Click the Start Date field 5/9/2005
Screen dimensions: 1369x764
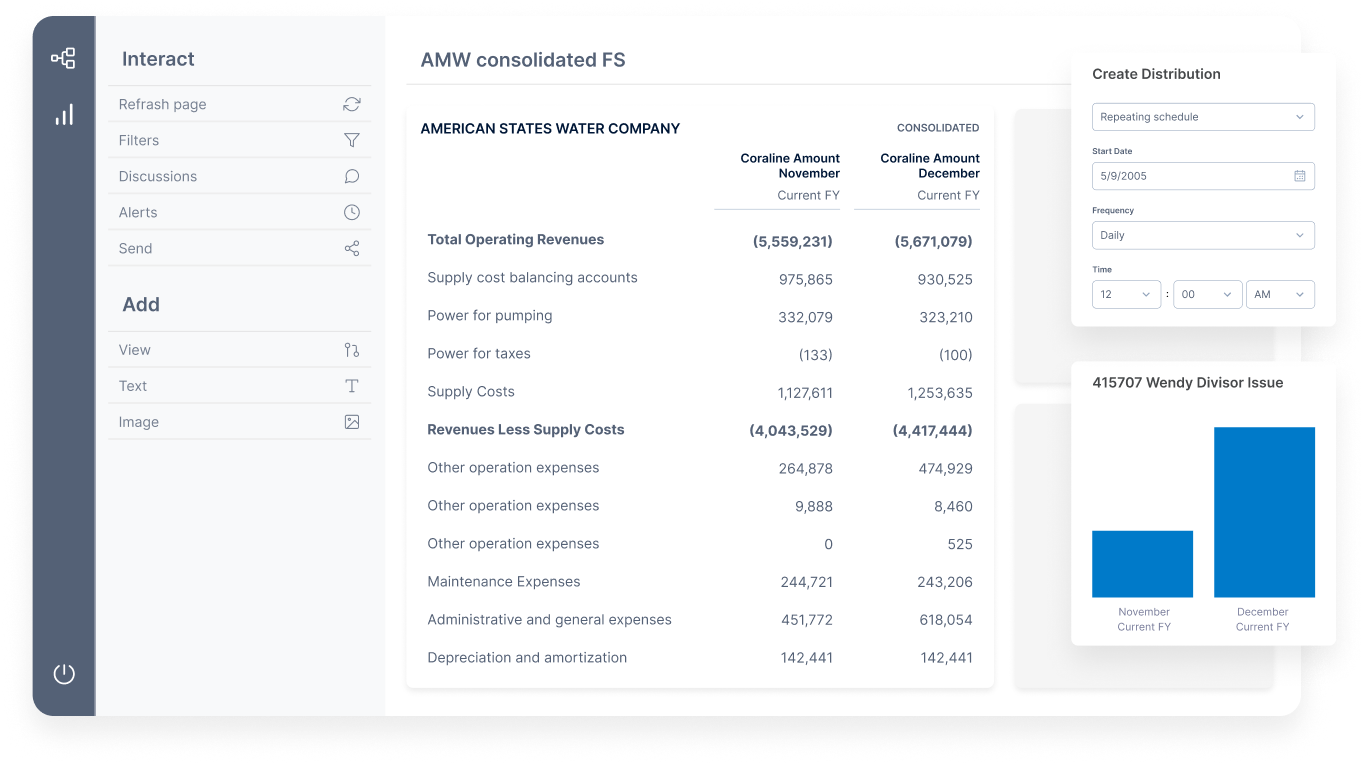coord(1190,176)
